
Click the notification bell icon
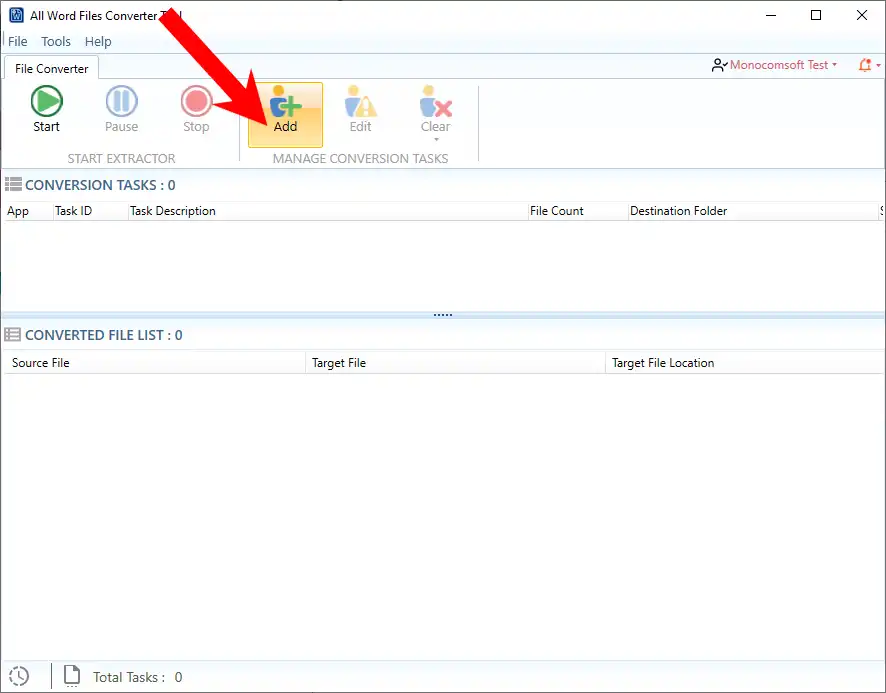click(x=865, y=65)
